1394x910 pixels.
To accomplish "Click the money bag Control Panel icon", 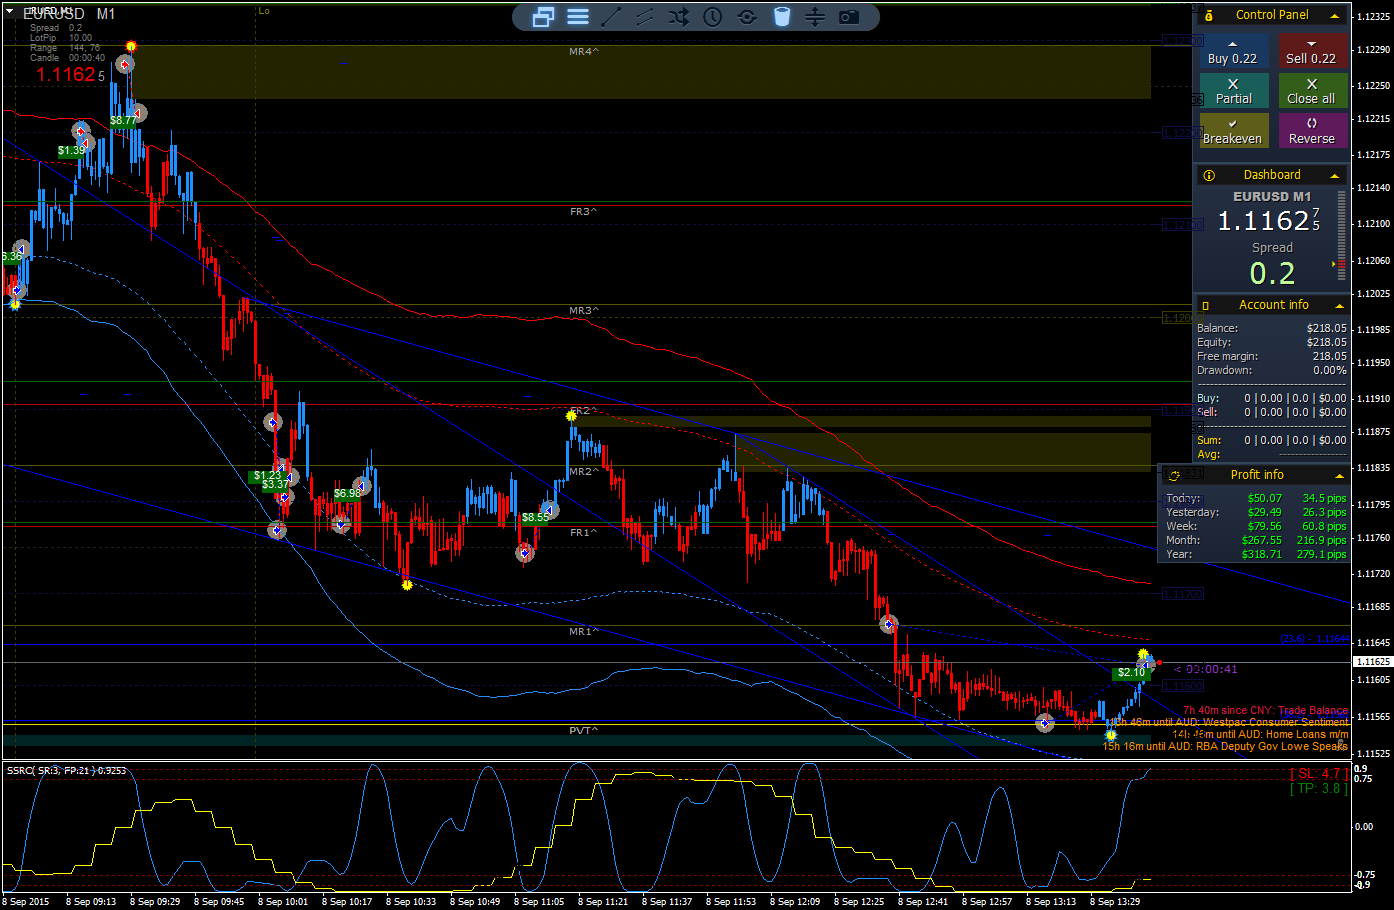I will click(x=1208, y=15).
